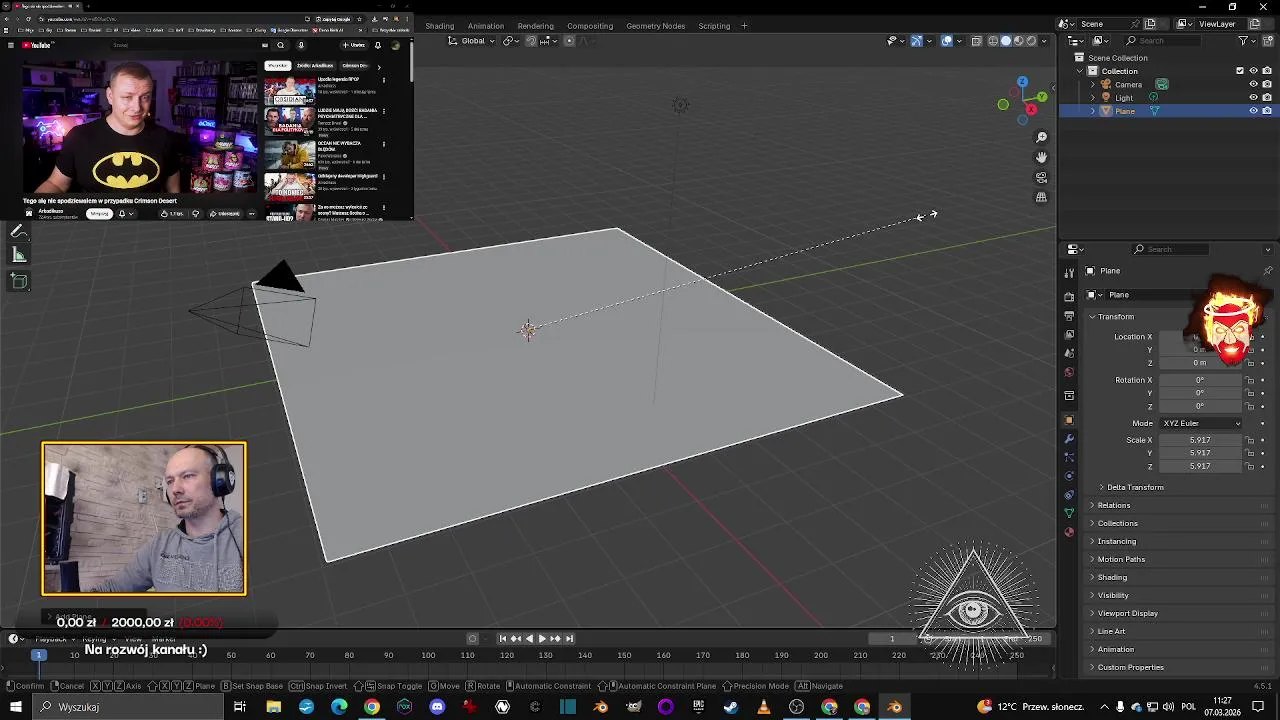
Task: Jump to the end frame in timeline
Action: (569, 638)
